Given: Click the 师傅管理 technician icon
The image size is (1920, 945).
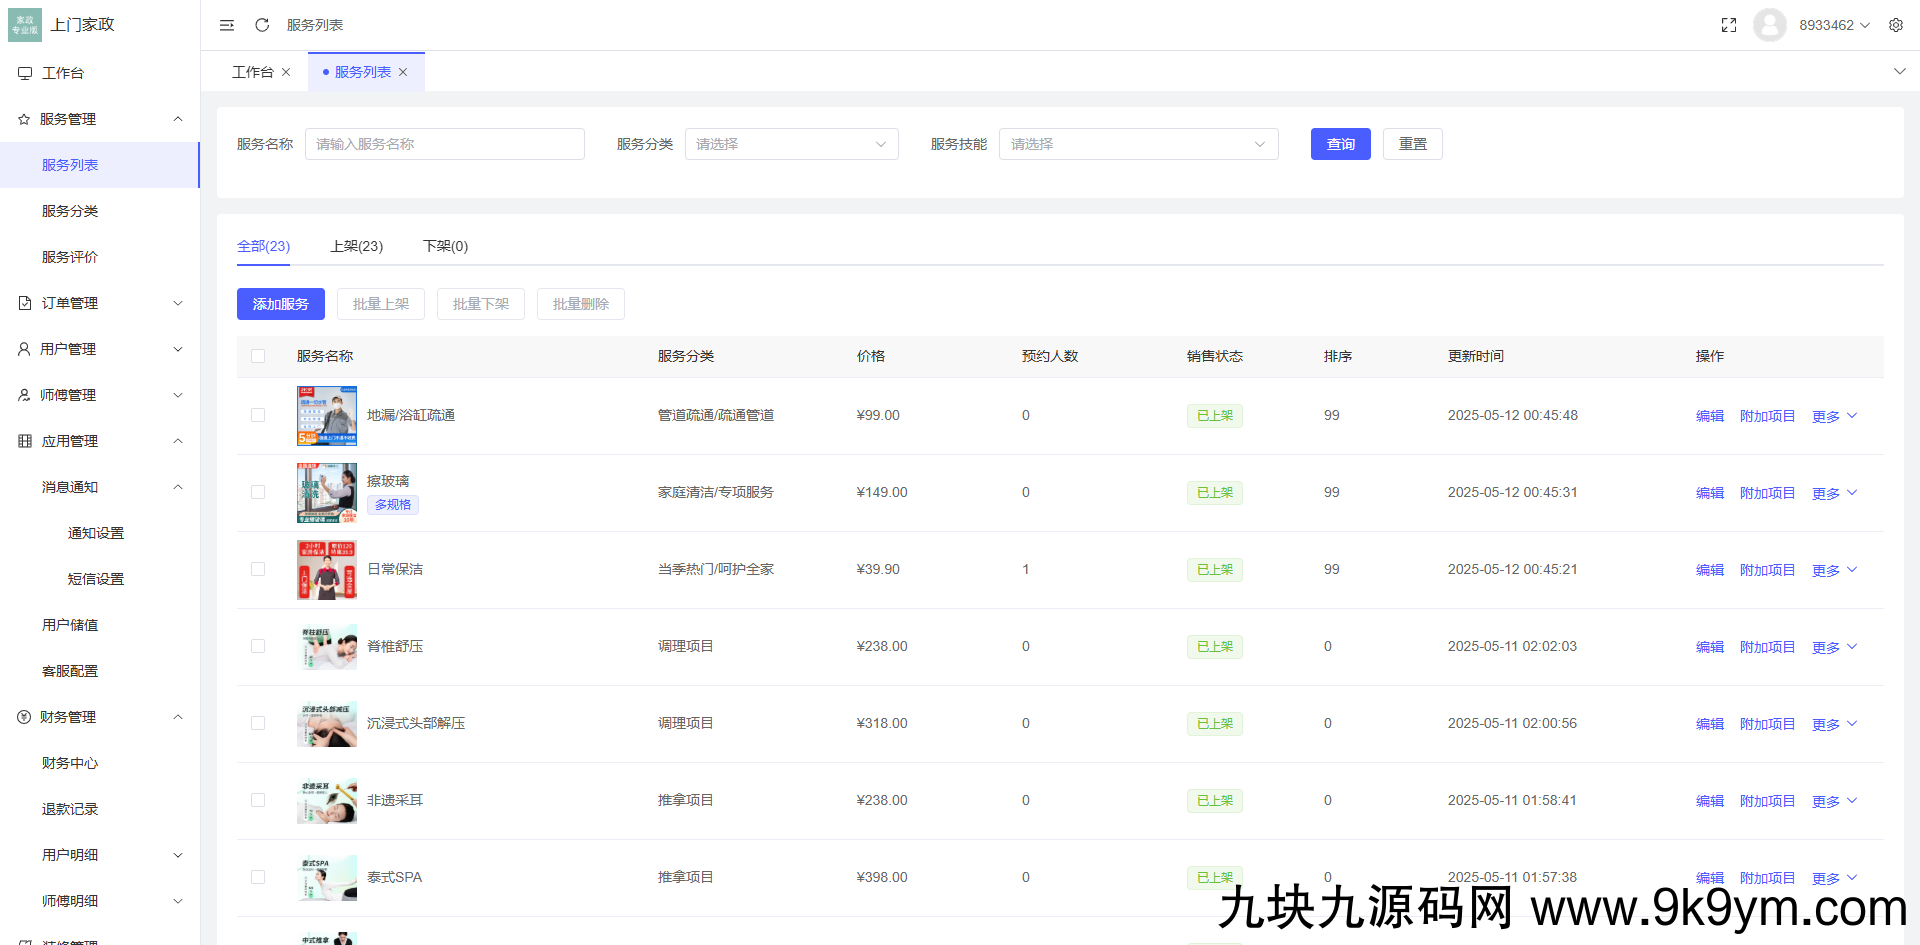Looking at the screenshot, I should pyautogui.click(x=24, y=394).
